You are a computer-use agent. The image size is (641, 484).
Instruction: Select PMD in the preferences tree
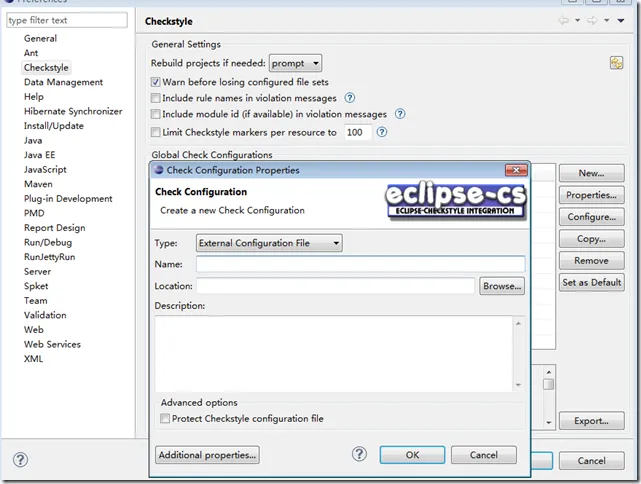[x=34, y=213]
